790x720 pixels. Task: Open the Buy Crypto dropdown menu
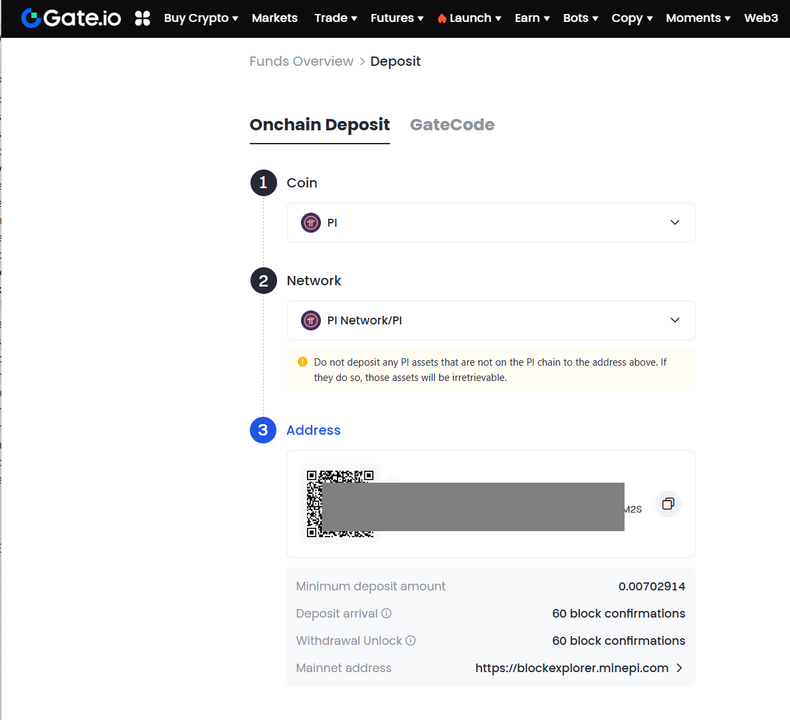(201, 18)
